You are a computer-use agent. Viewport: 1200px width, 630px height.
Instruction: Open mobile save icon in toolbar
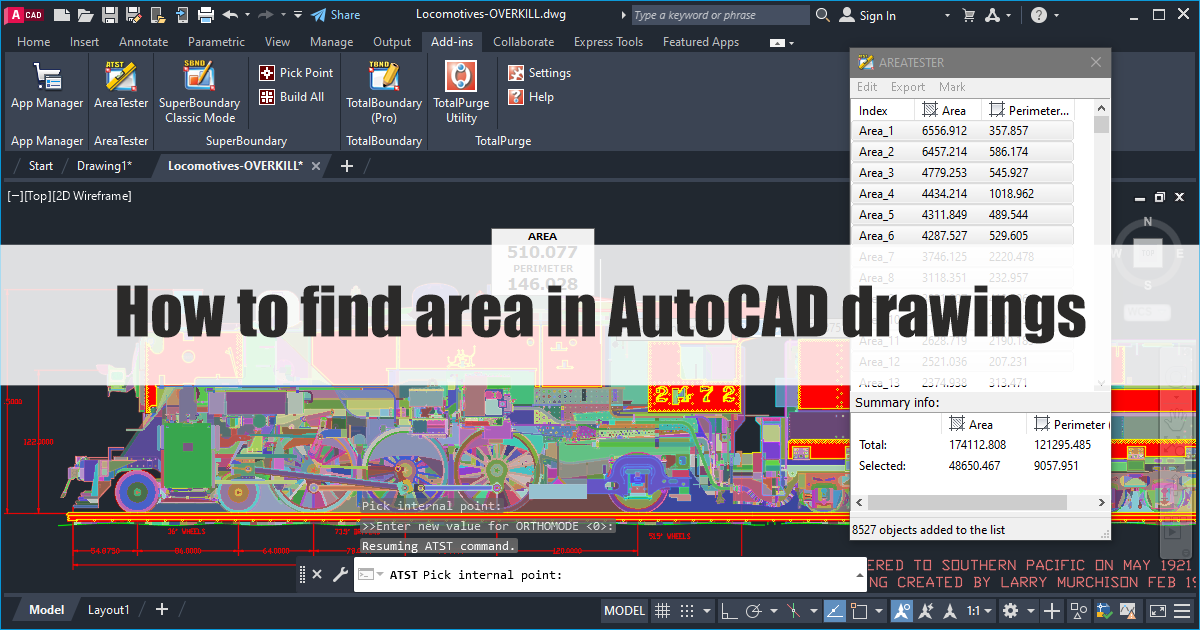tap(182, 15)
